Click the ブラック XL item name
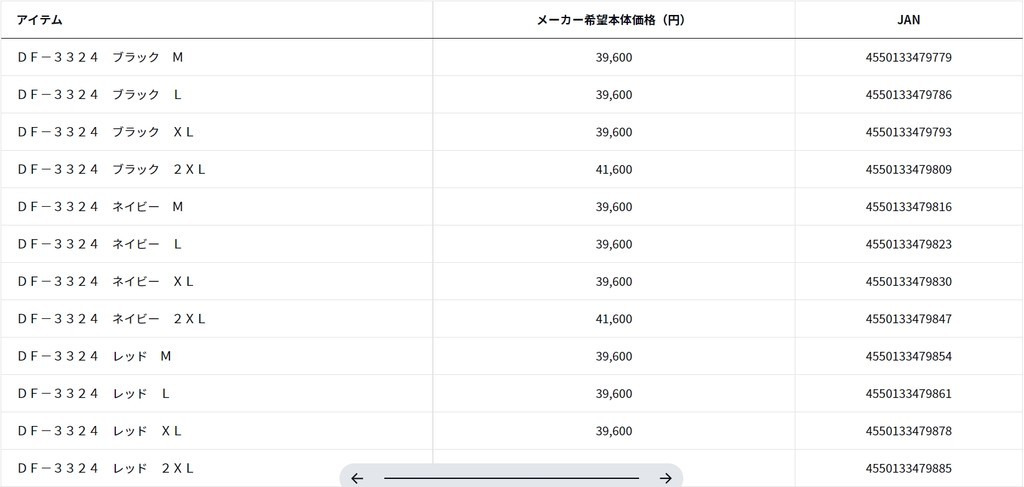The height and width of the screenshot is (487, 1024). click(x=105, y=132)
